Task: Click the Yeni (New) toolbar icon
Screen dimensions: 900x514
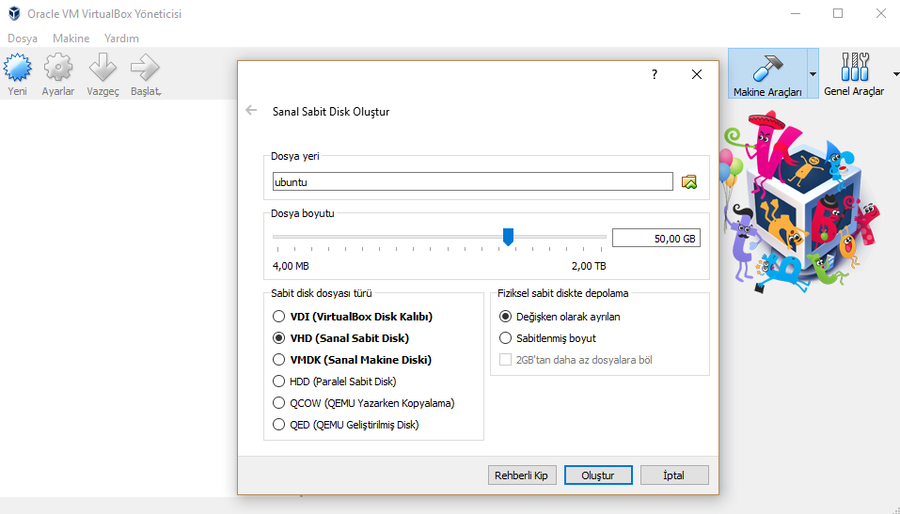Action: coord(17,69)
